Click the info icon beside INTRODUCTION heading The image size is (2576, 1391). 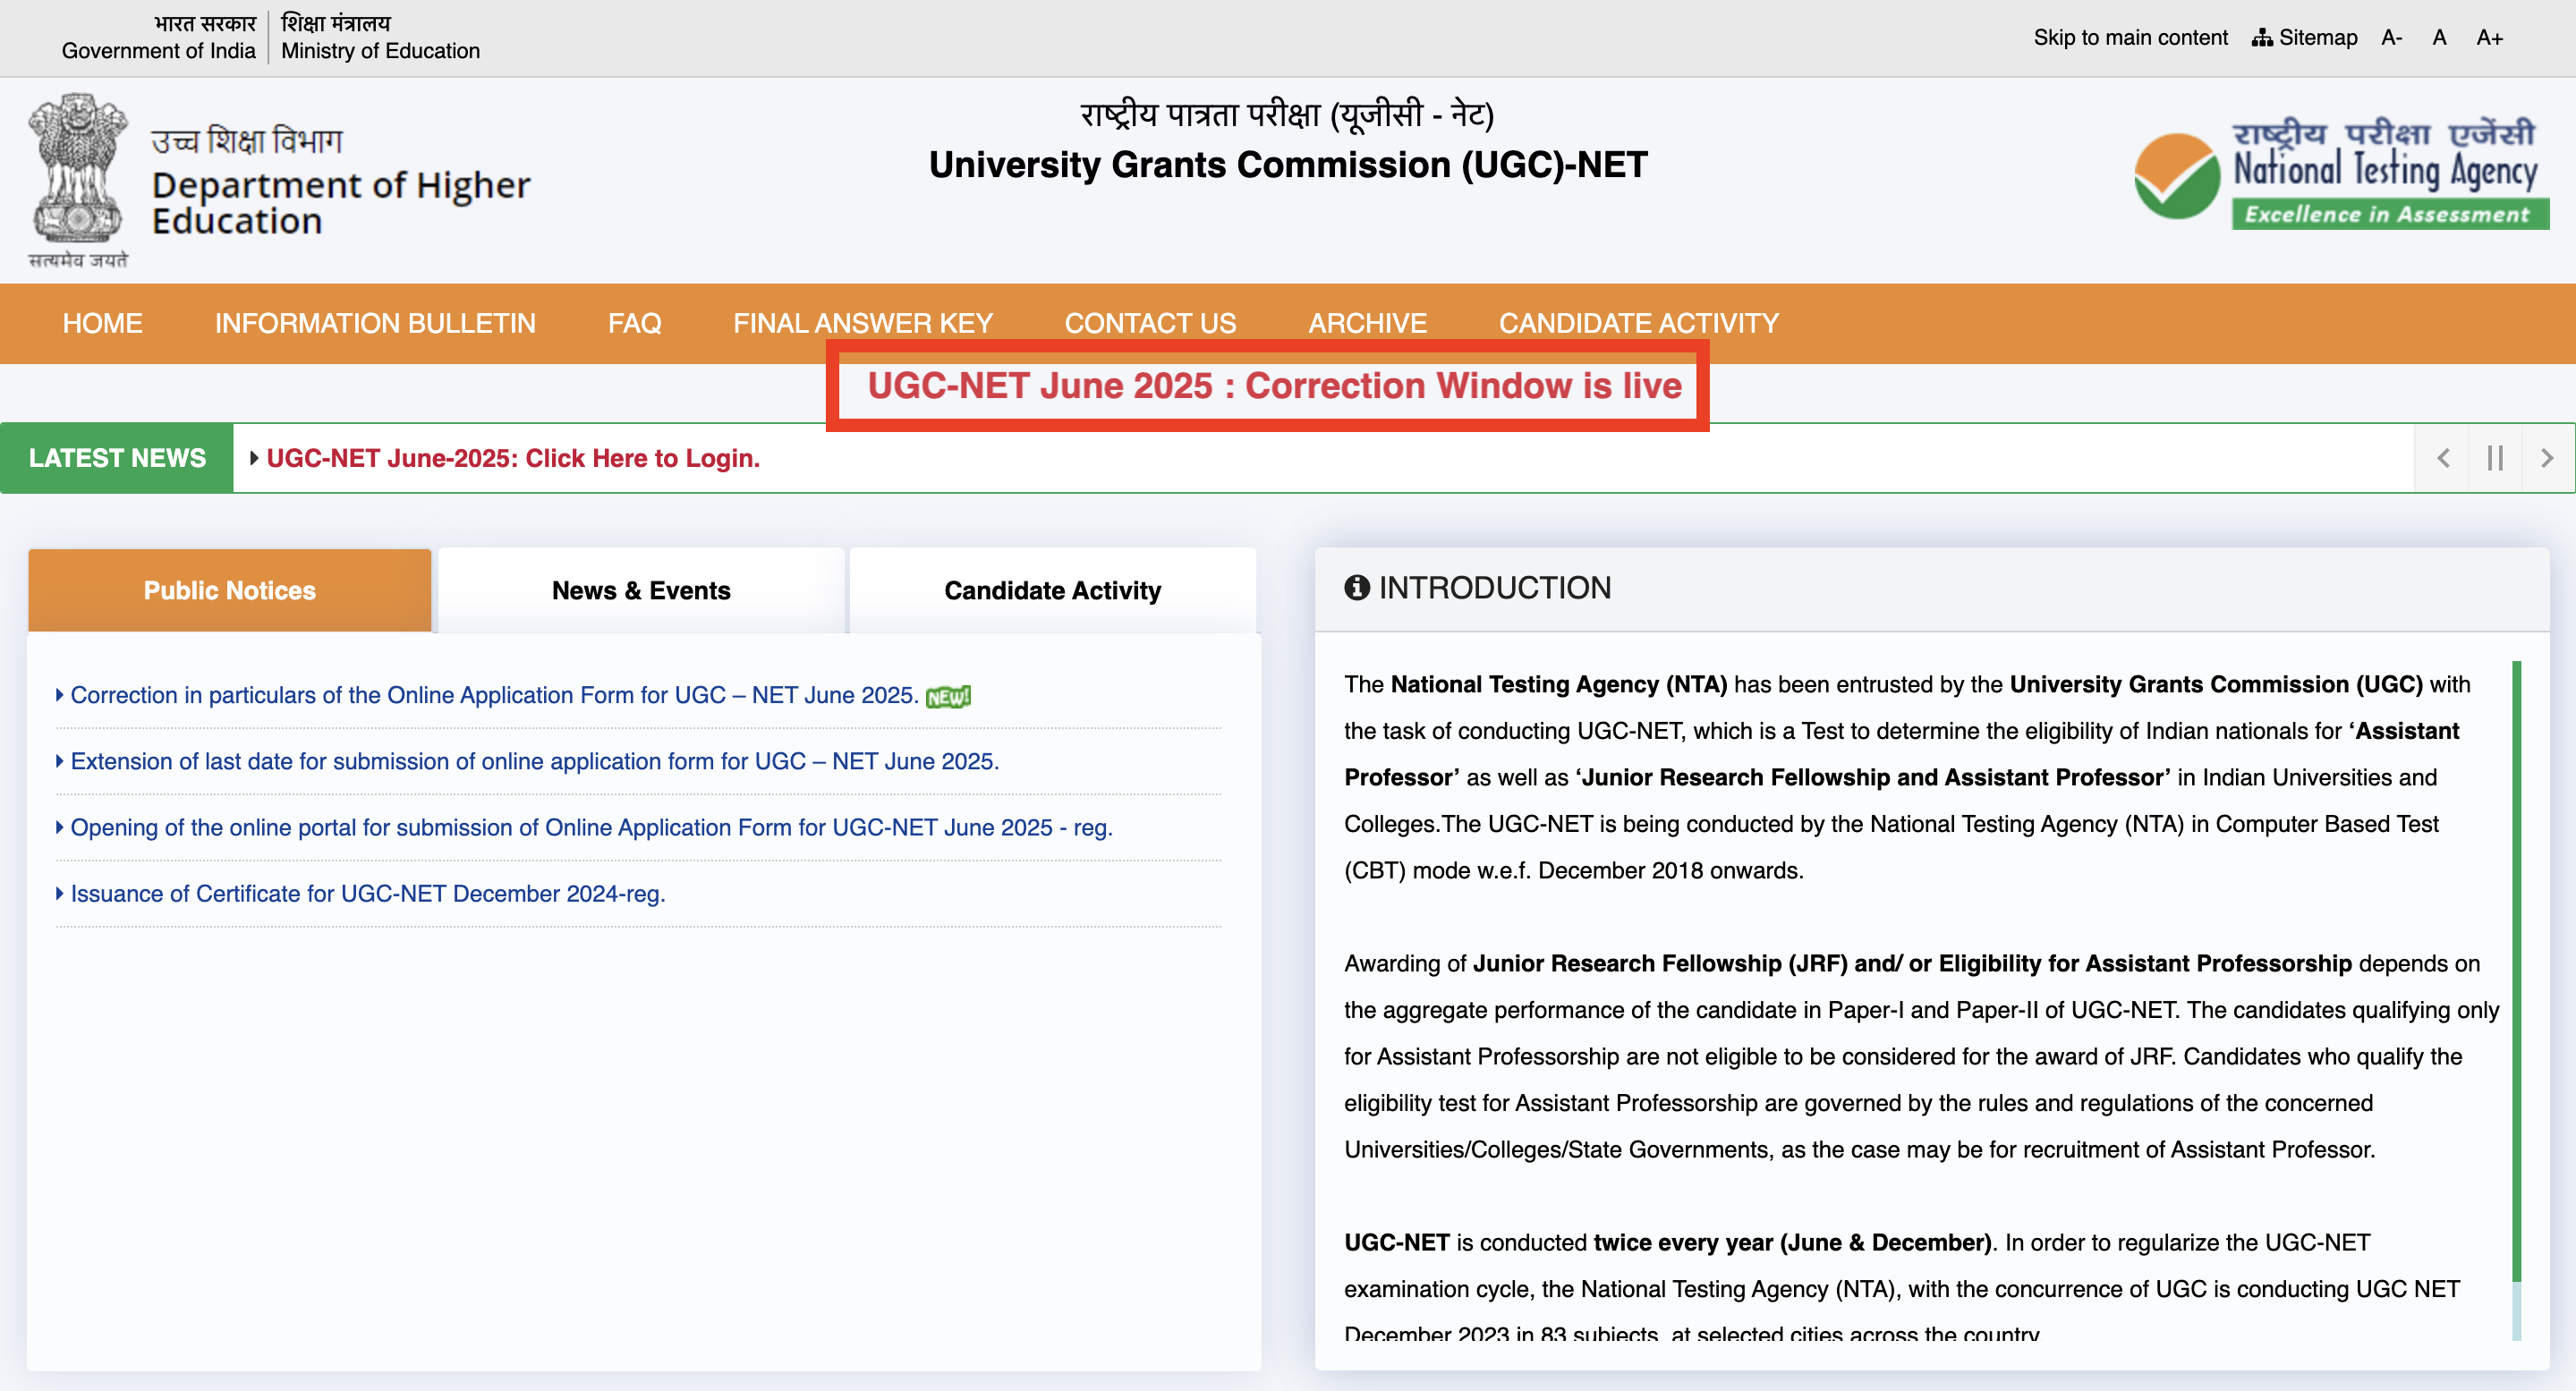pyautogui.click(x=1357, y=588)
